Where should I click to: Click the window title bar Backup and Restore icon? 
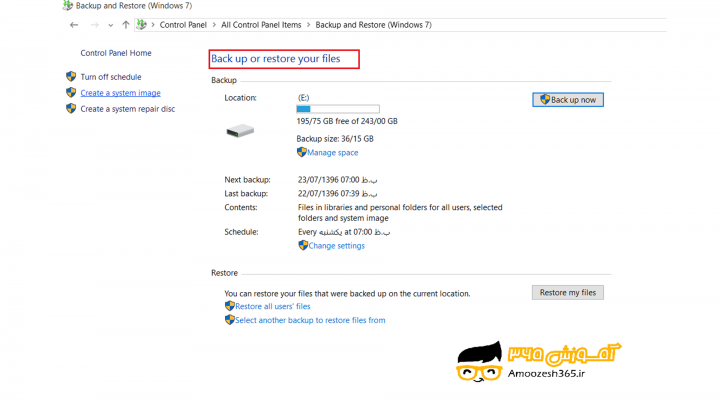click(68, 6)
